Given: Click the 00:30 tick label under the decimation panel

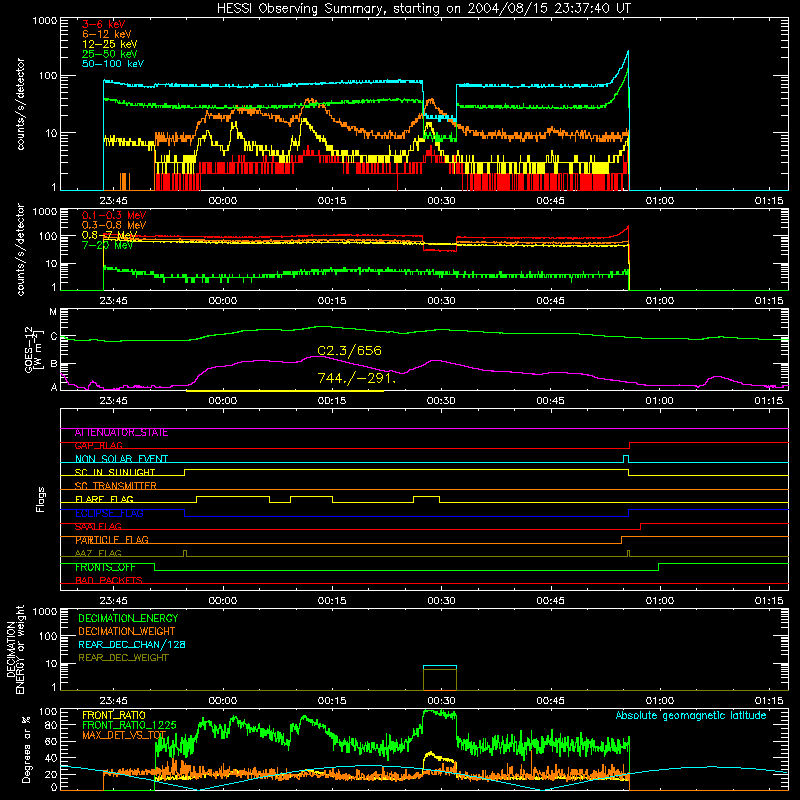Looking at the screenshot, I should [441, 701].
